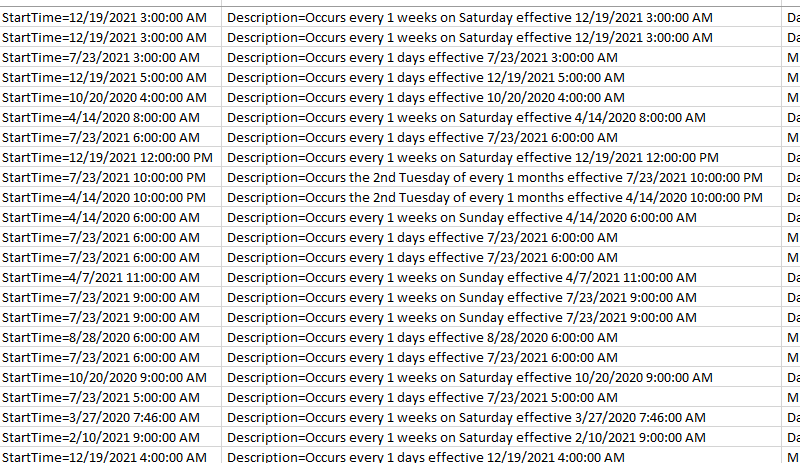Select StartTime=12/19/2021 4:00:00 AM cell
Image resolution: width=800 pixels, height=463 pixels.
click(111, 456)
